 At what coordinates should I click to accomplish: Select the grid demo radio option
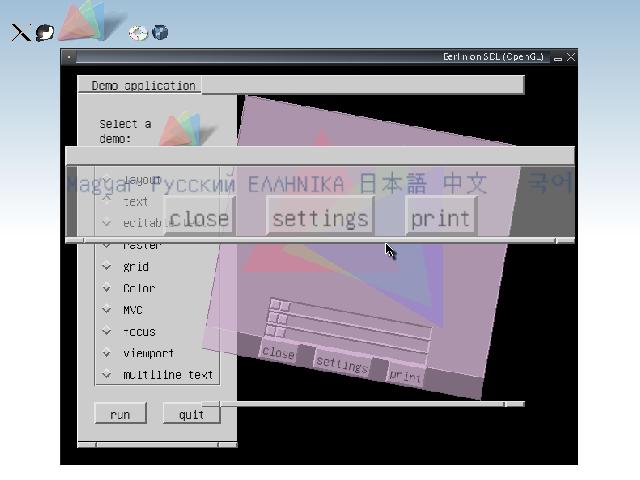click(107, 267)
